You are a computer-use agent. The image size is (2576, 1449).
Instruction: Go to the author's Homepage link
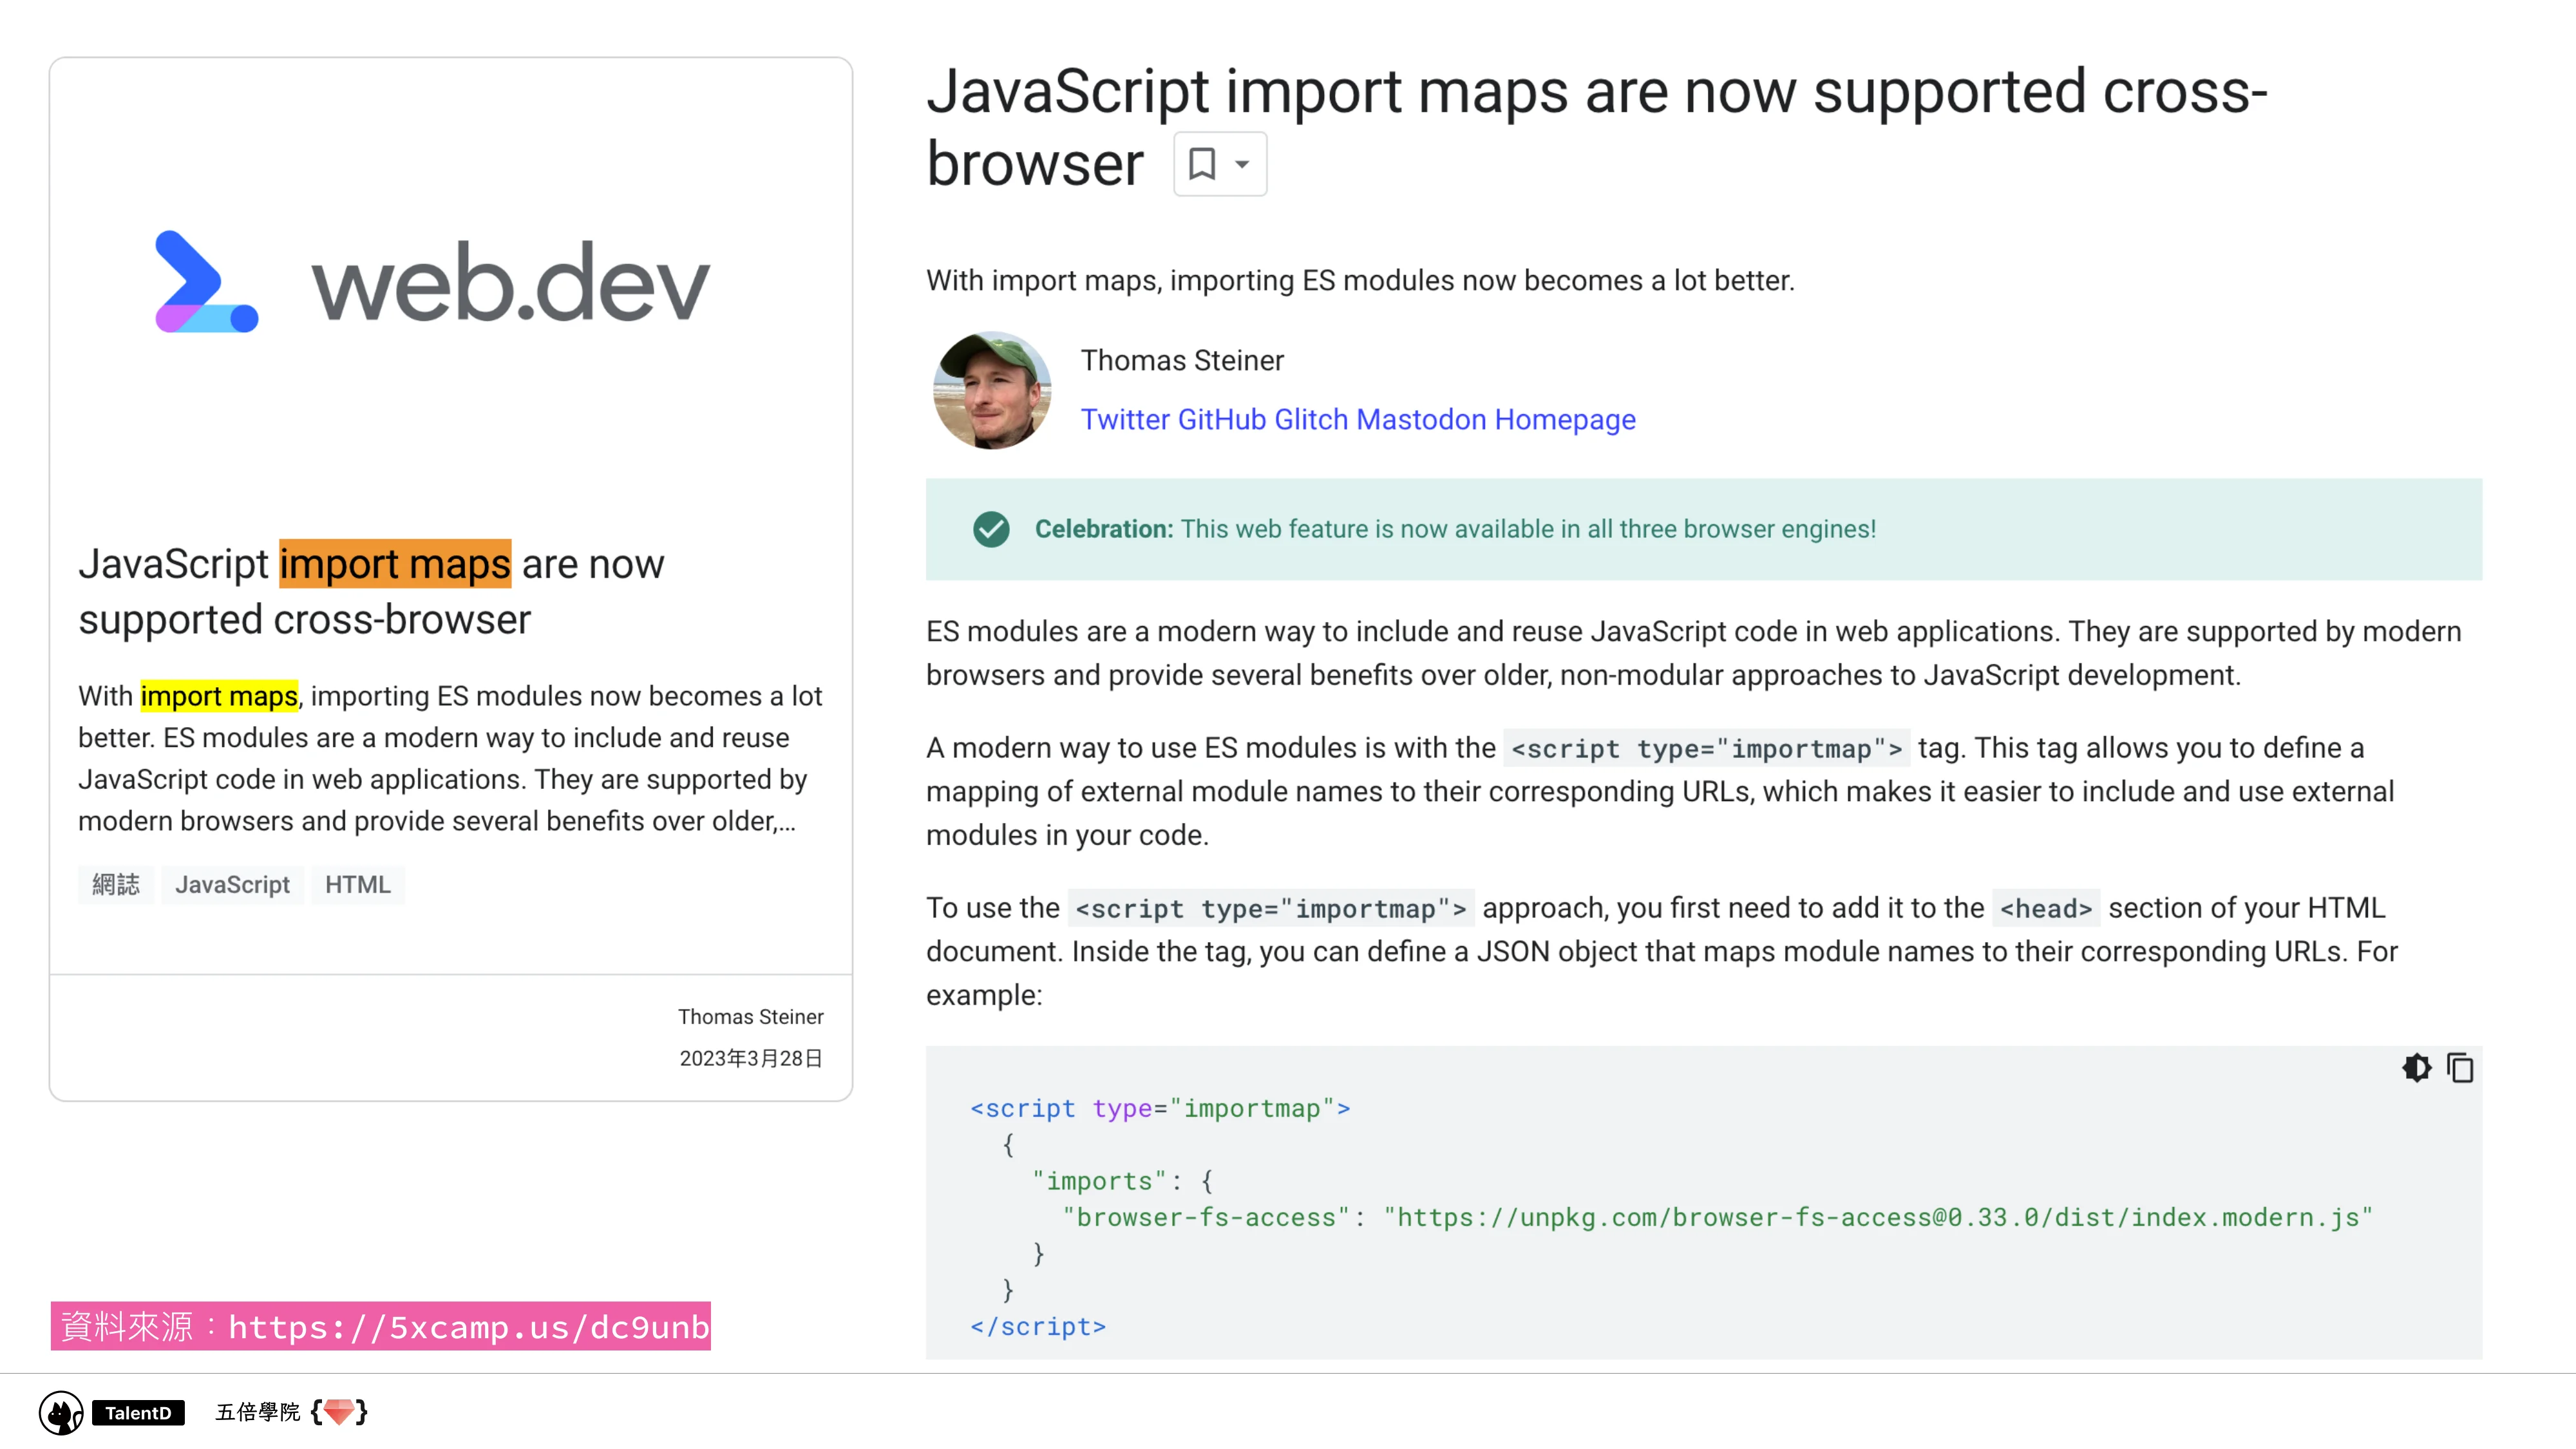pos(1564,419)
